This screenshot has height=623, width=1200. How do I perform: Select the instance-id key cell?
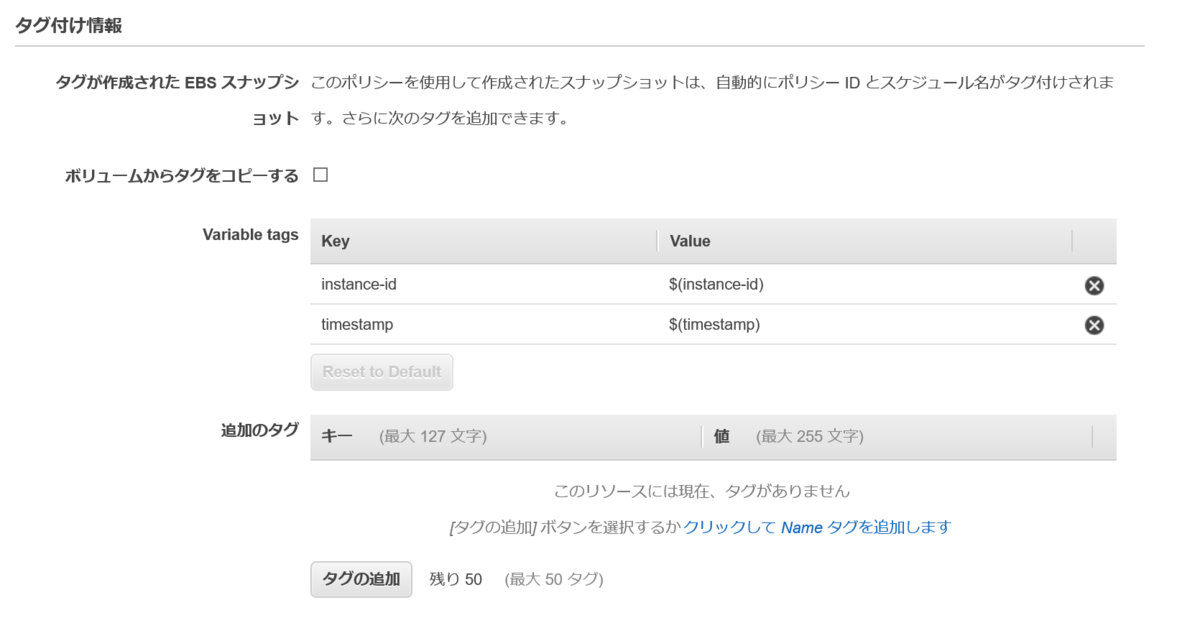[360, 285]
